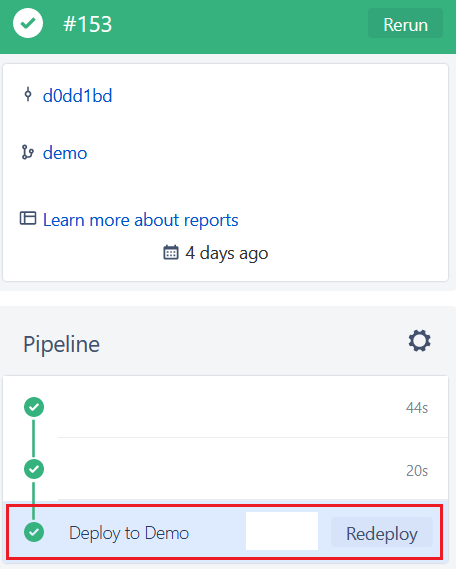Open commit d0dd1bd link
Viewport: 456px width, 569px height.
(x=77, y=95)
